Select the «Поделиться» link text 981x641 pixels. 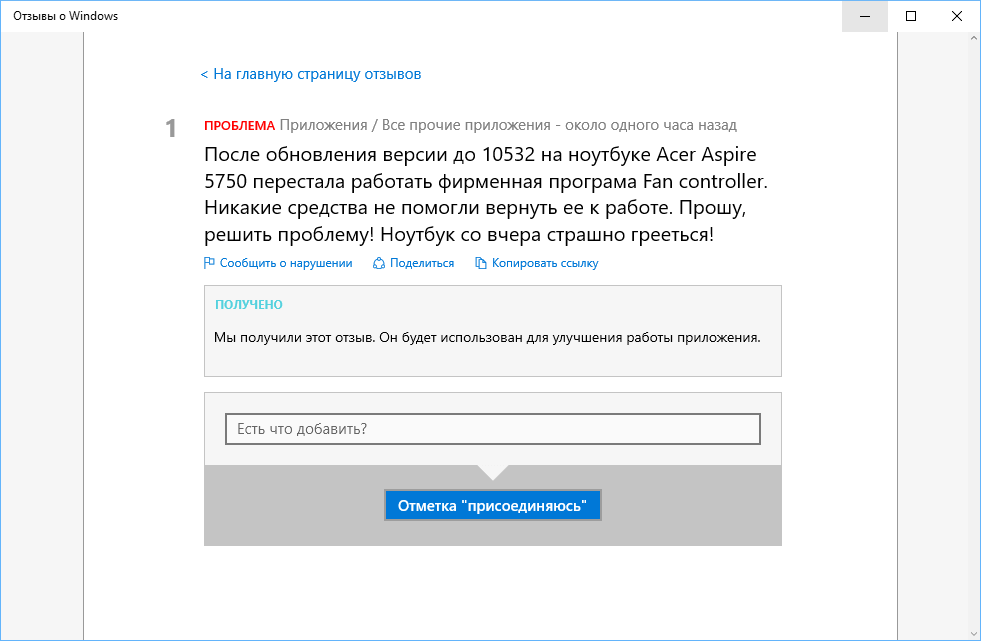[x=422, y=263]
